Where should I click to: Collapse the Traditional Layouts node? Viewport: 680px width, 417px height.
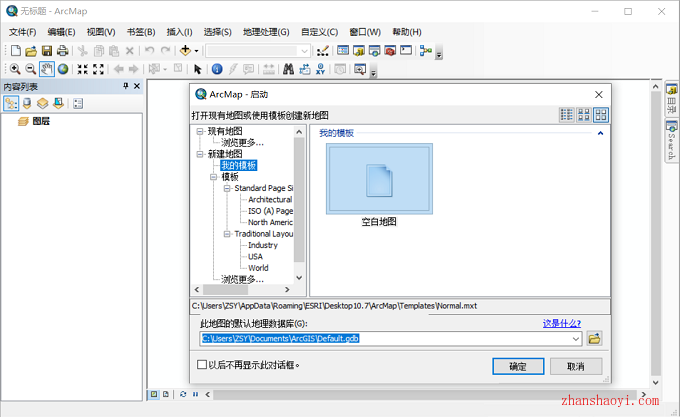point(227,234)
